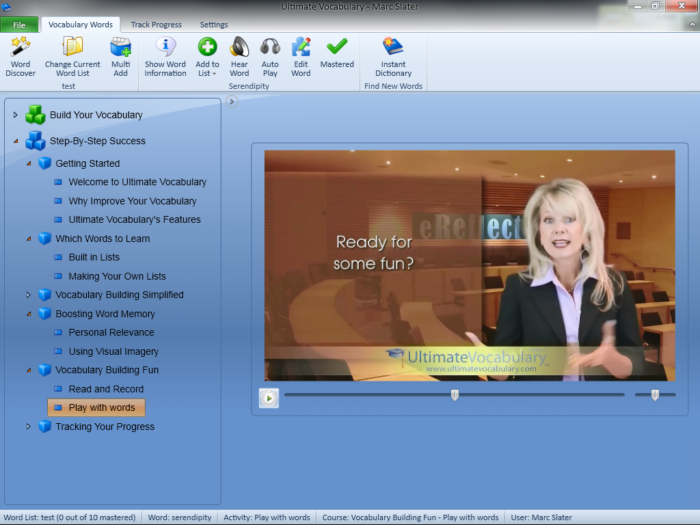Expand Tracking Your Progress section
This screenshot has width=700, height=525.
28,426
